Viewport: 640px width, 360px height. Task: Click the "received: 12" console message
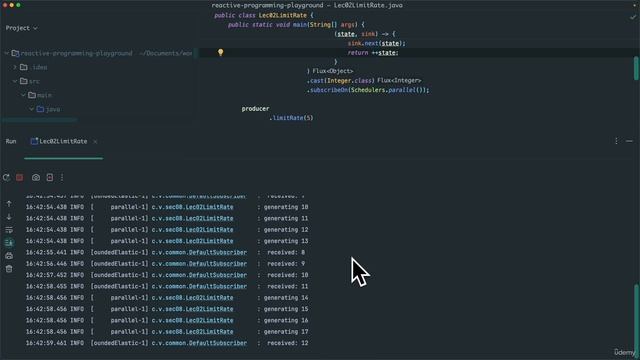click(x=287, y=343)
